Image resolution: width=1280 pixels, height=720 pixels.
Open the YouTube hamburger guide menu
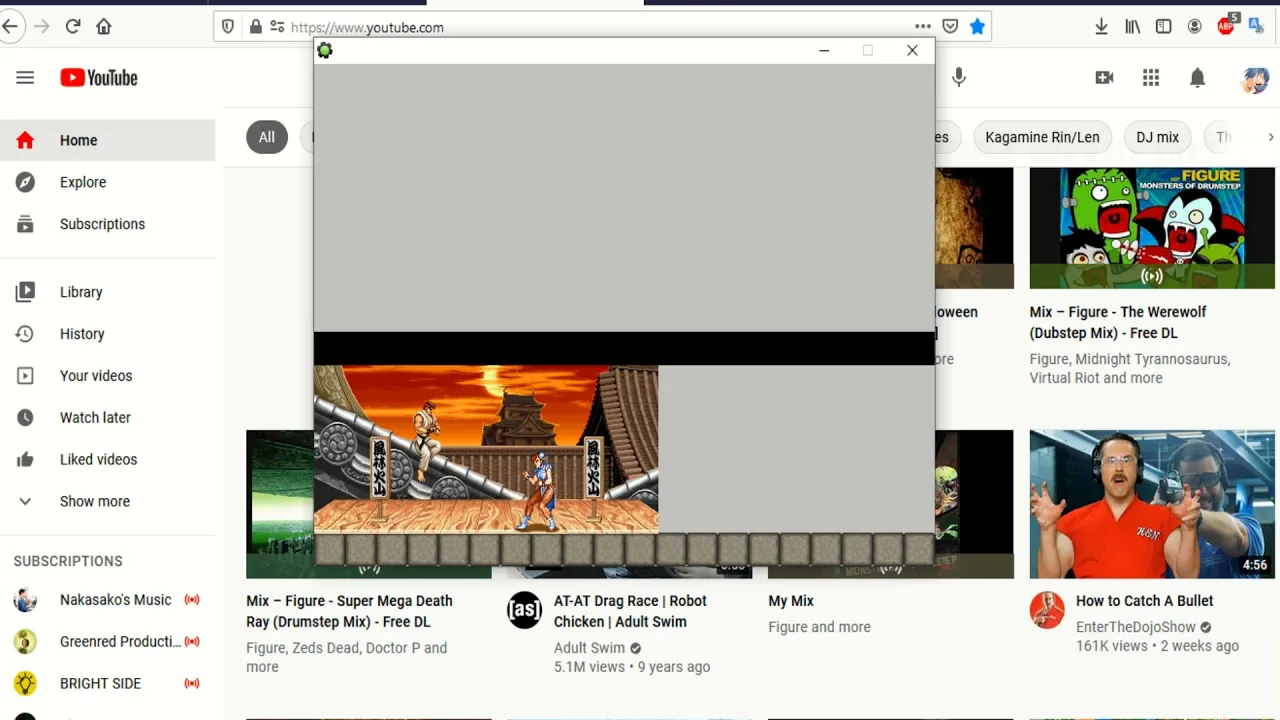point(25,78)
